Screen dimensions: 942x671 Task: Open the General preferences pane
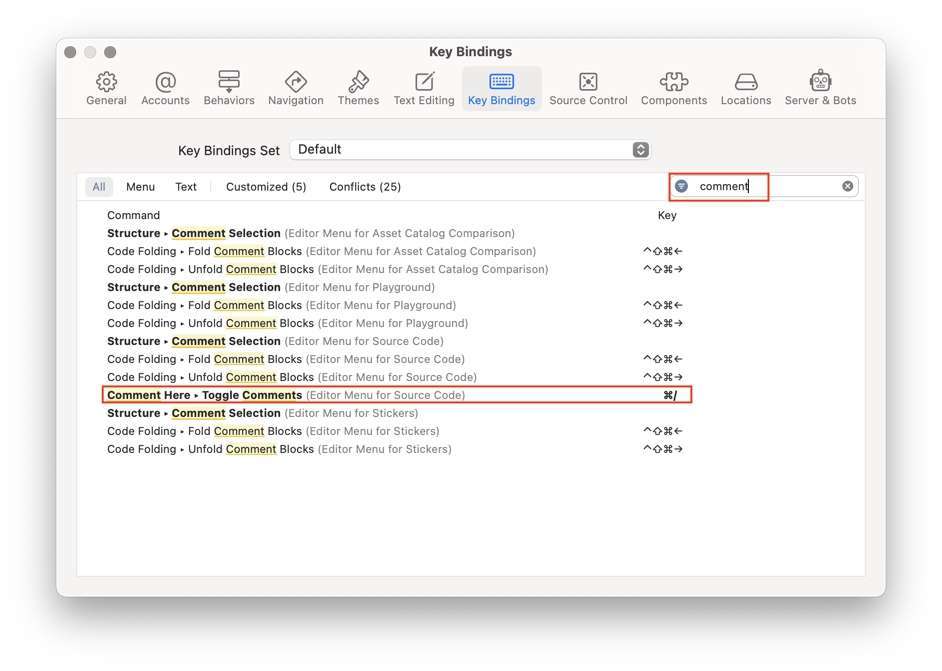tap(106, 88)
